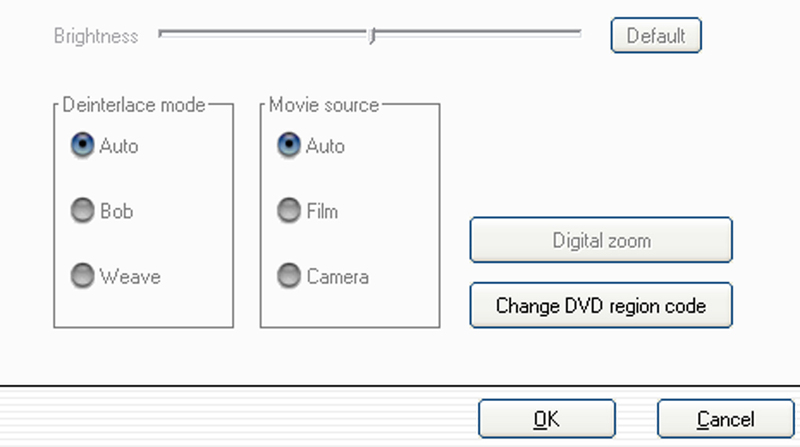Set movie source to Camera radio
Screen dimensions: 800x447
289,276
